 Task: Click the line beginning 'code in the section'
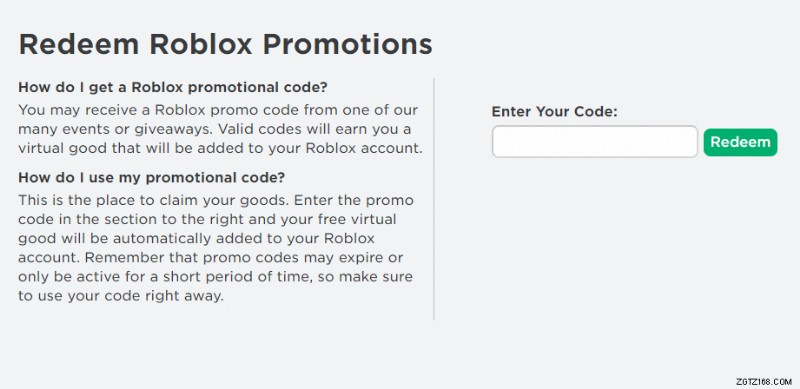(x=207, y=220)
